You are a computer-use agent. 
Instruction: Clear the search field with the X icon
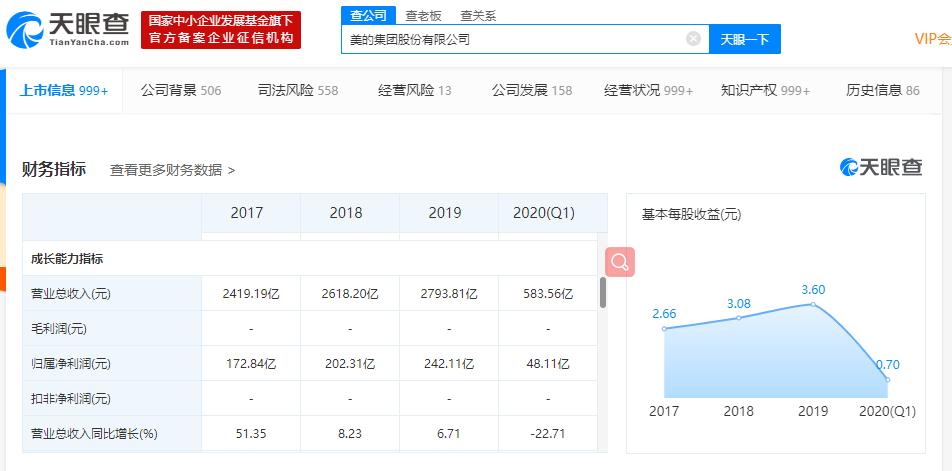693,39
